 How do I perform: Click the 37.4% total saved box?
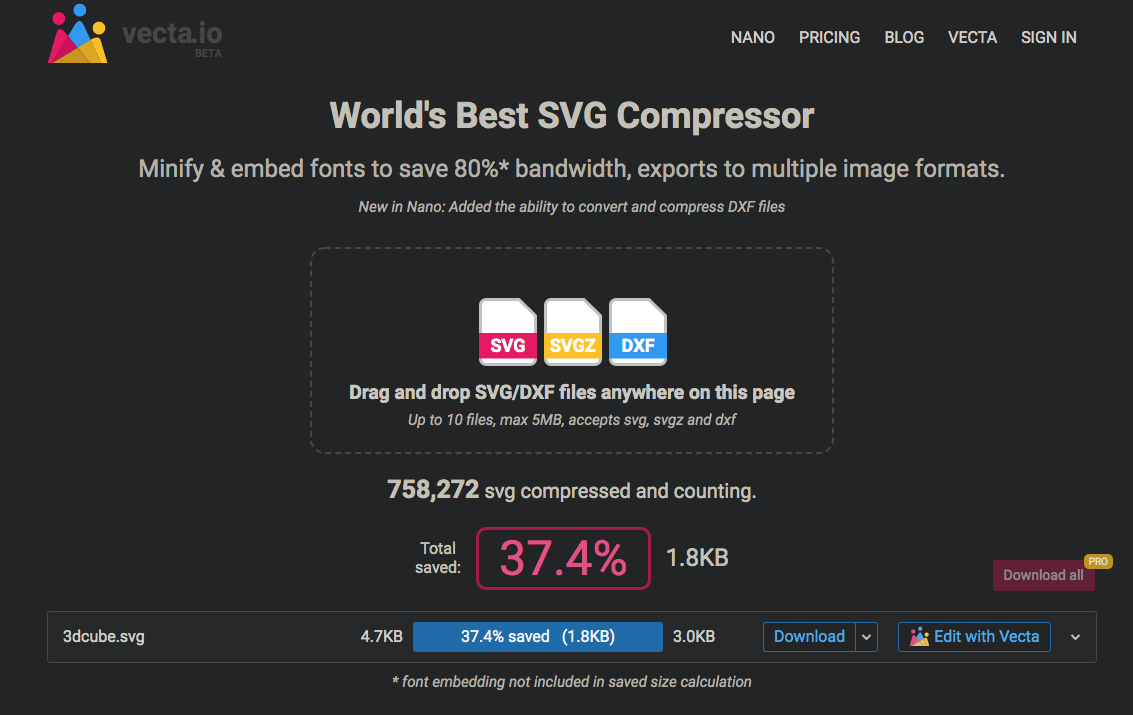[x=563, y=558]
